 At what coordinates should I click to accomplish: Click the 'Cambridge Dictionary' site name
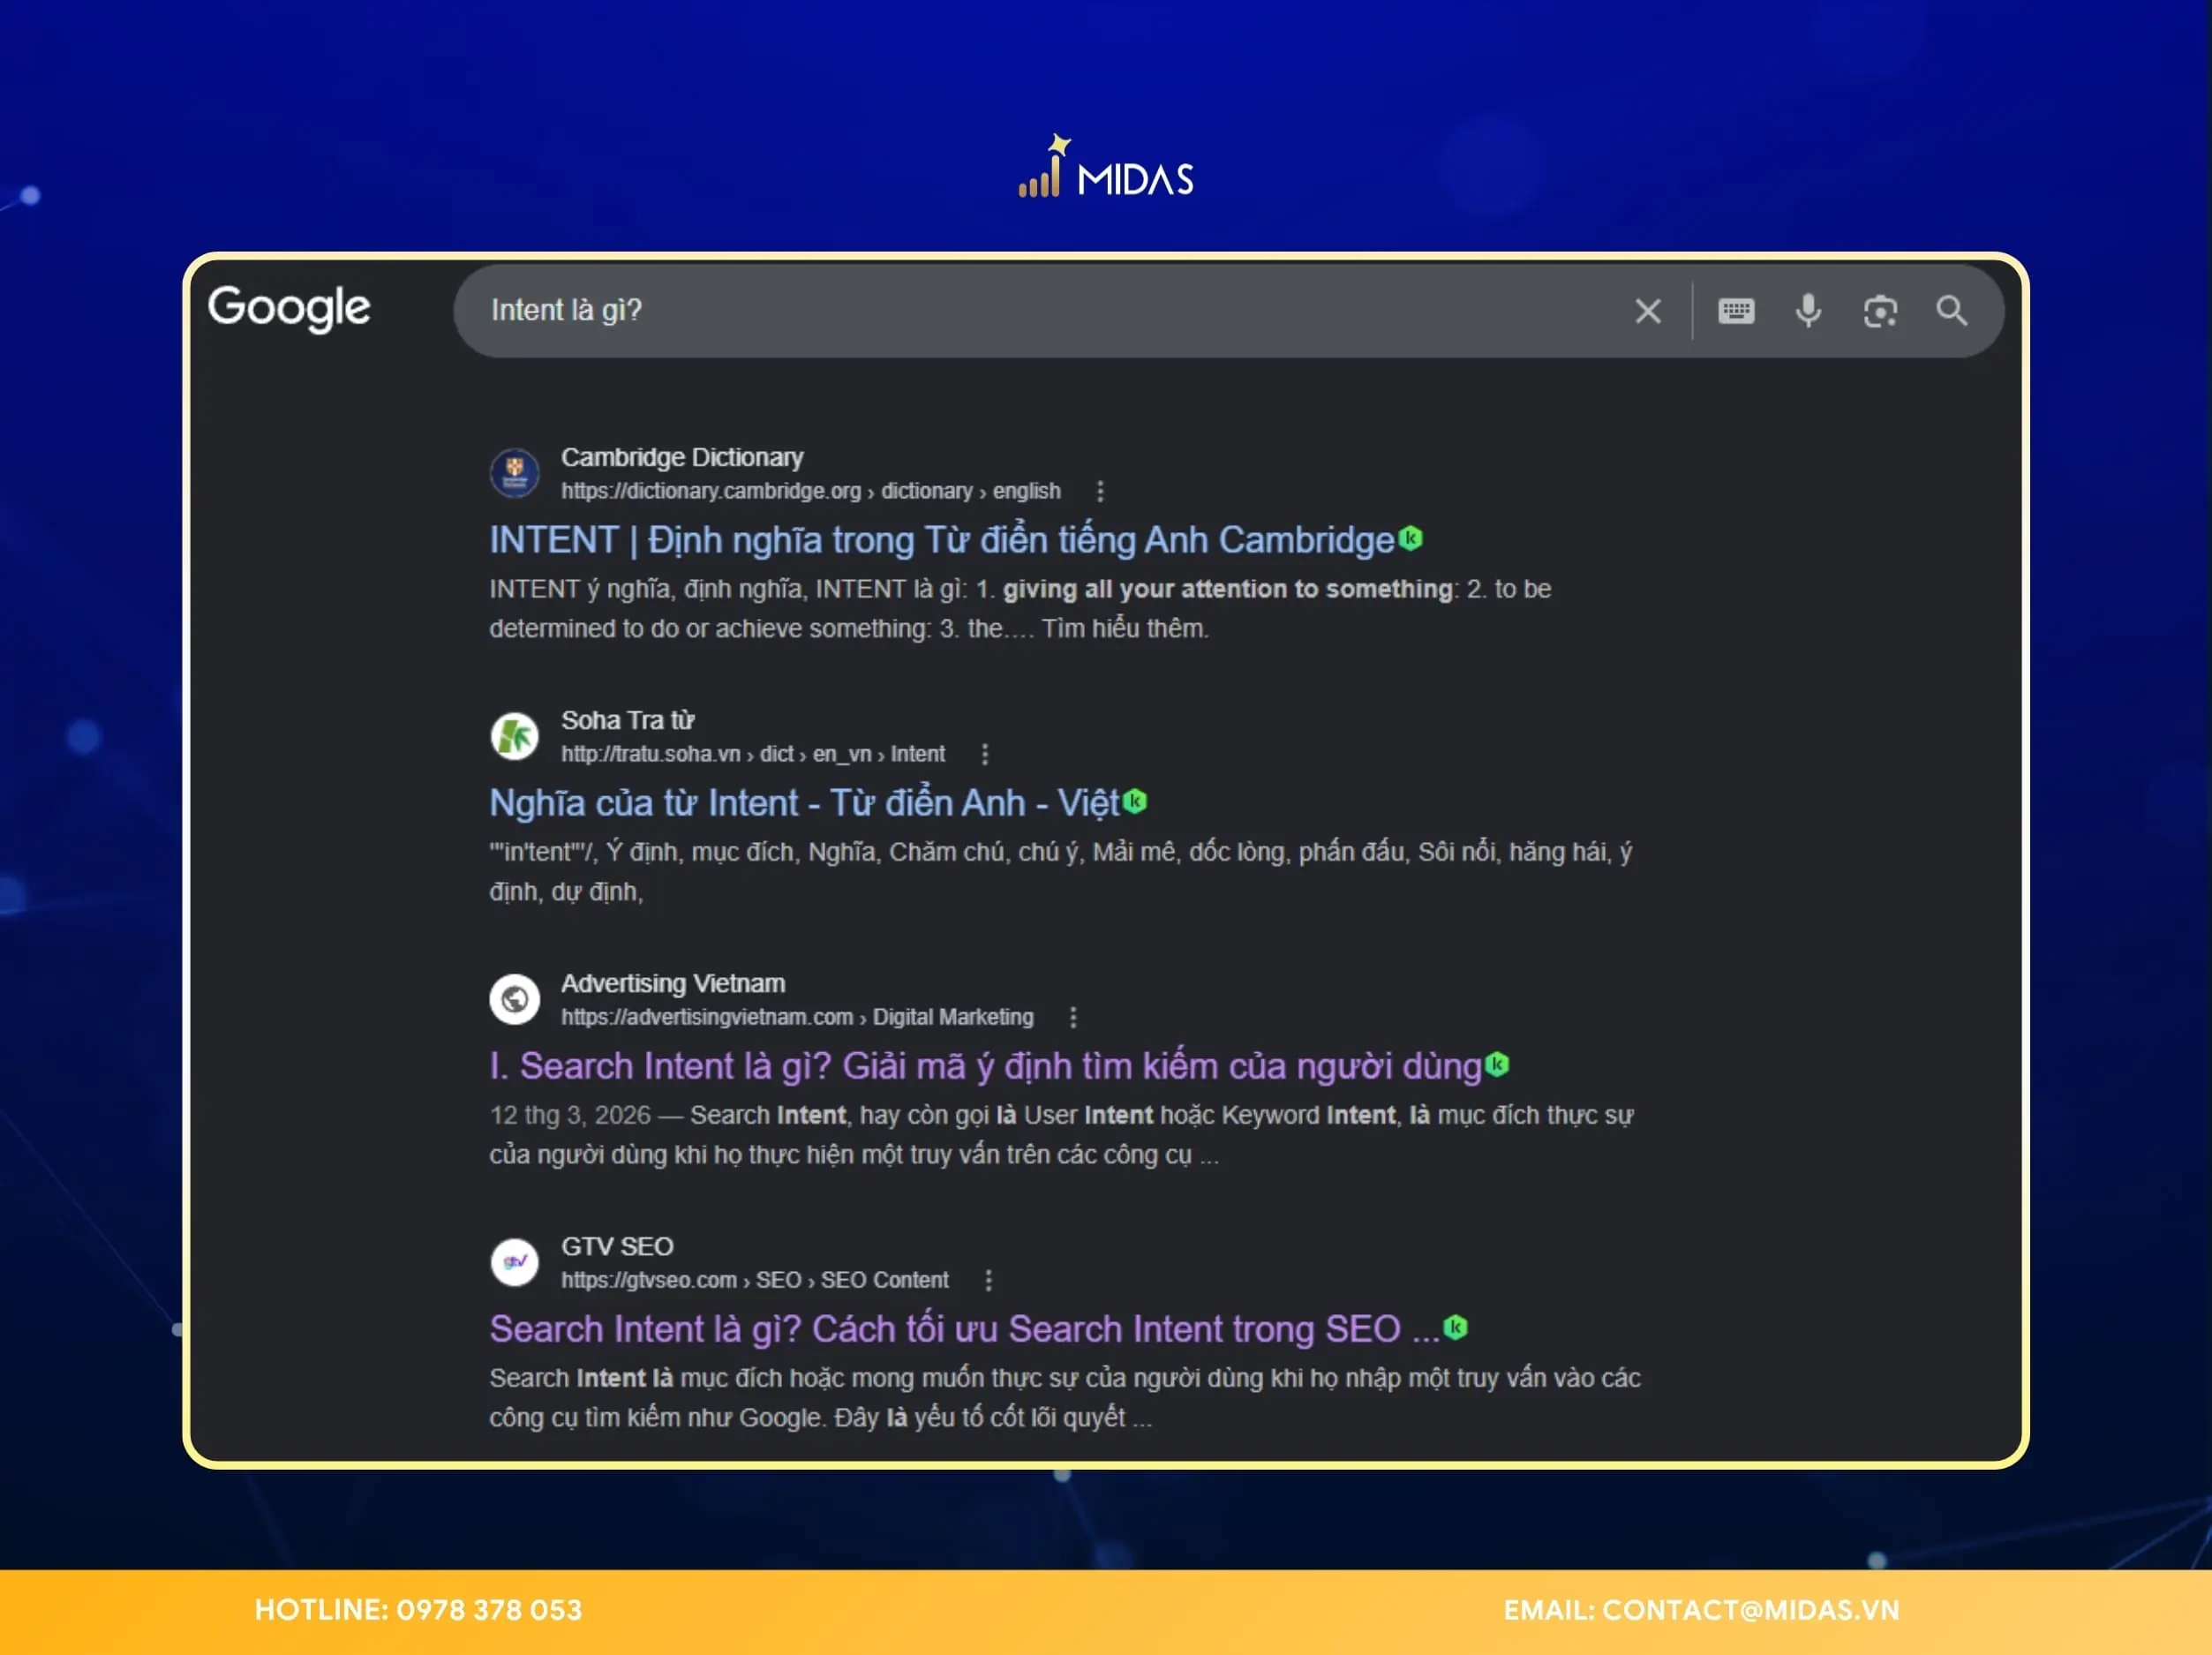click(x=682, y=457)
